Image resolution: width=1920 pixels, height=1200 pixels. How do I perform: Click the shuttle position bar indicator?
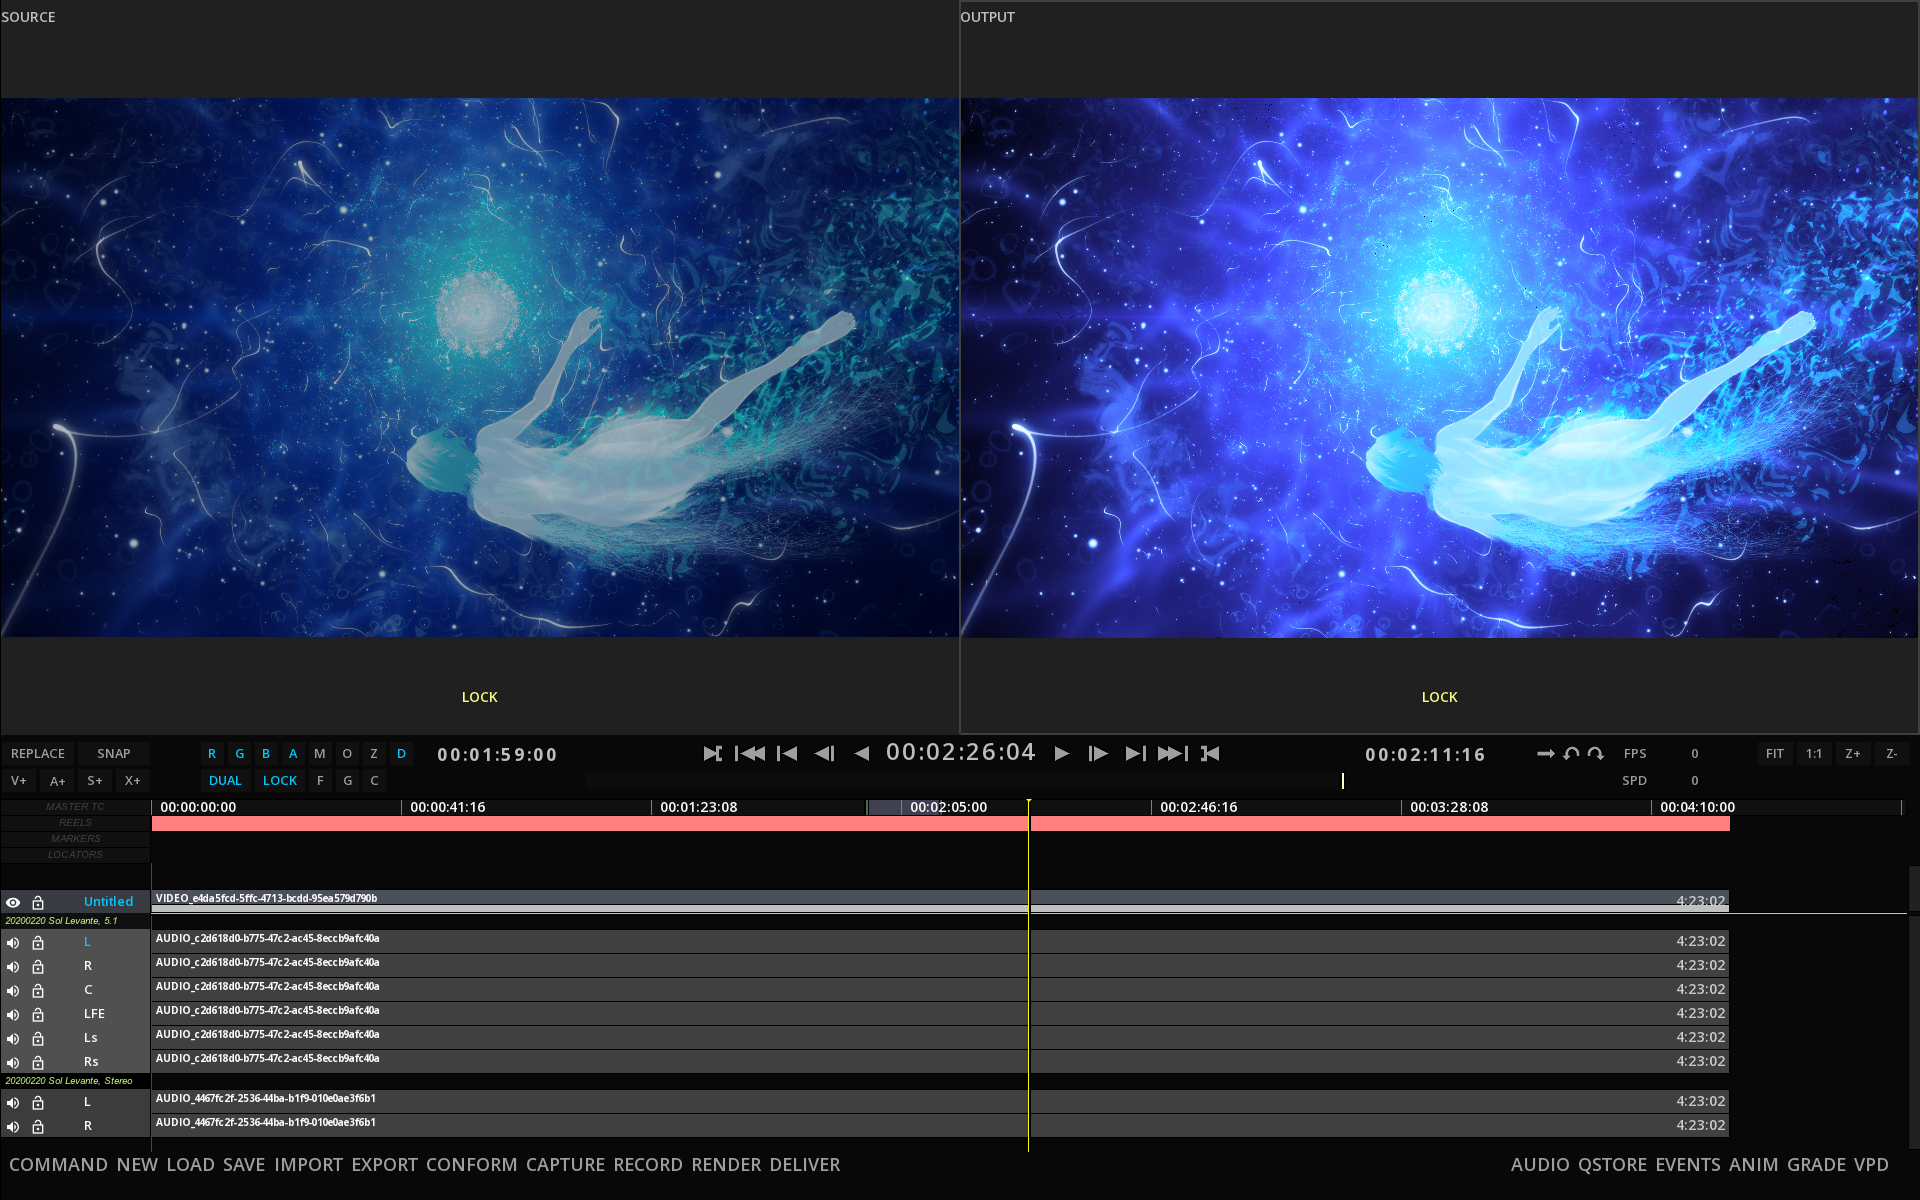click(1342, 781)
